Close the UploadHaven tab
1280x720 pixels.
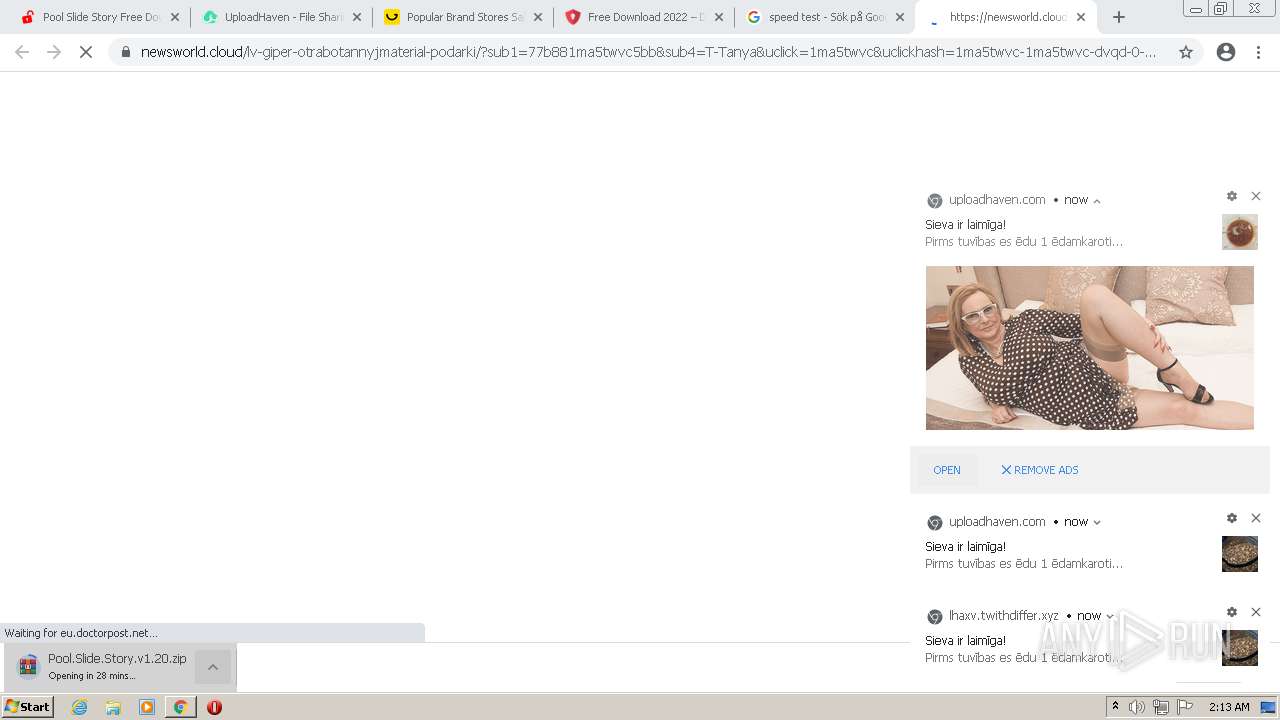point(357,17)
